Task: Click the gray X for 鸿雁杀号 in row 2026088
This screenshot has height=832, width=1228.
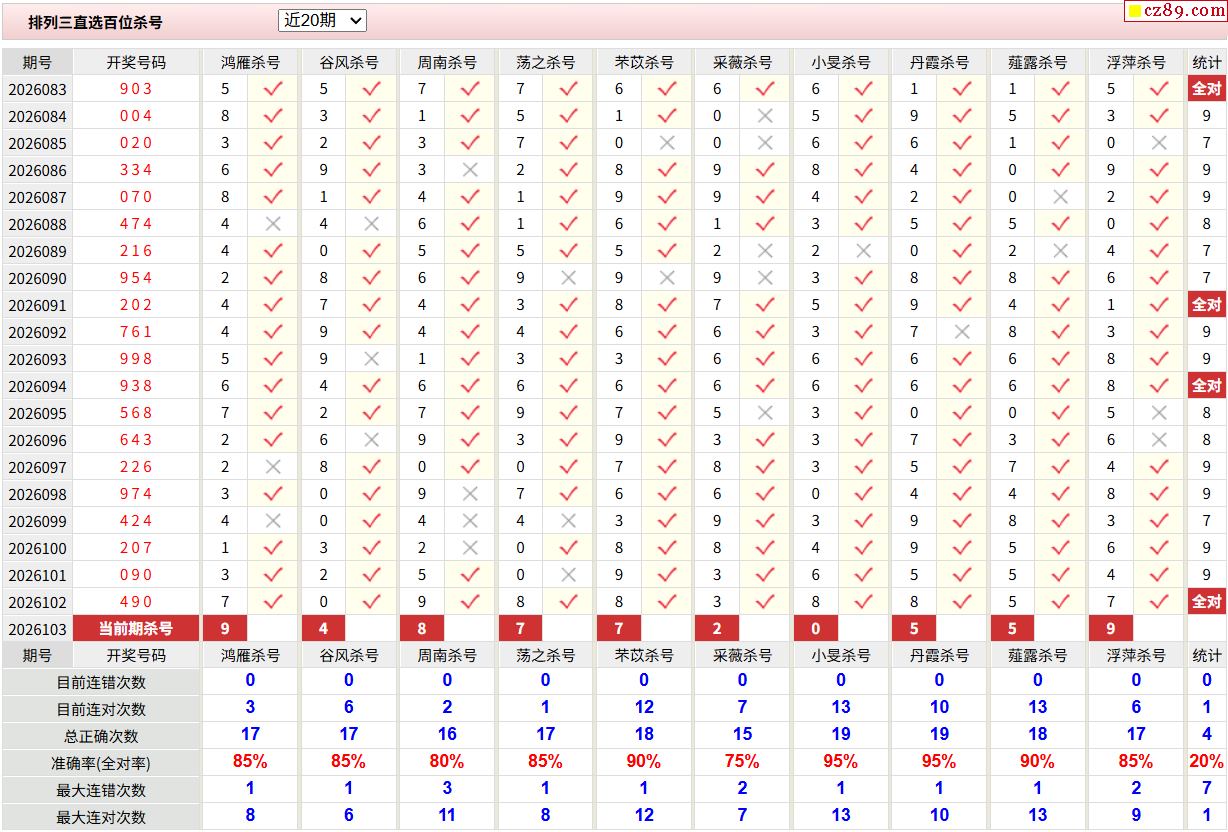Action: pyautogui.click(x=273, y=224)
